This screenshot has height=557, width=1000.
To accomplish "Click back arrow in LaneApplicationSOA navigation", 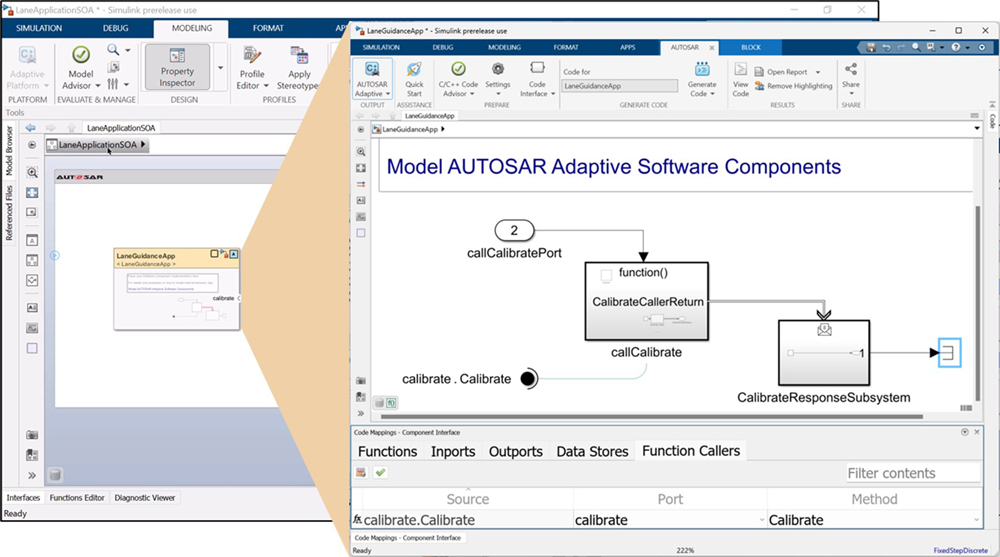I will 30,128.
